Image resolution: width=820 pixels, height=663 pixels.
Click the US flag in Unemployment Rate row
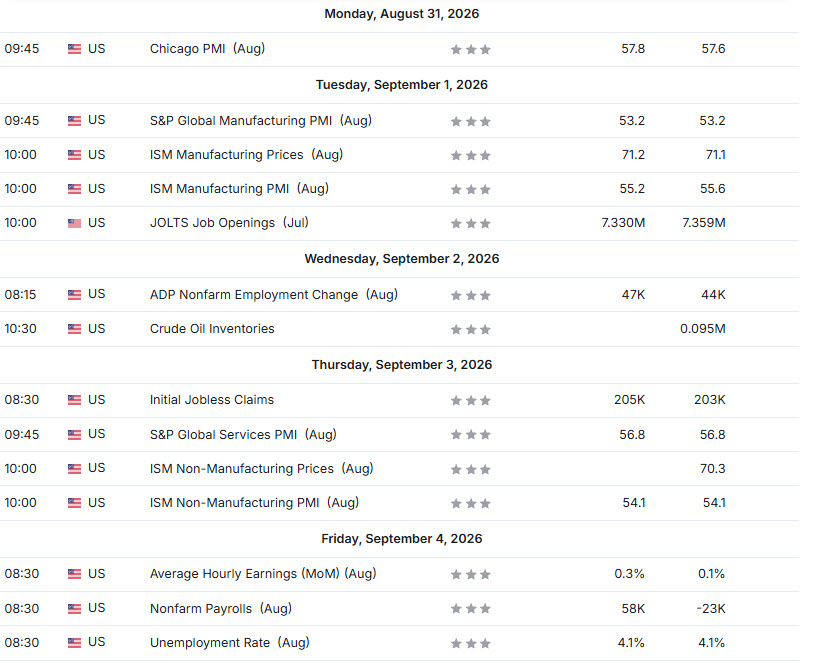click(74, 643)
